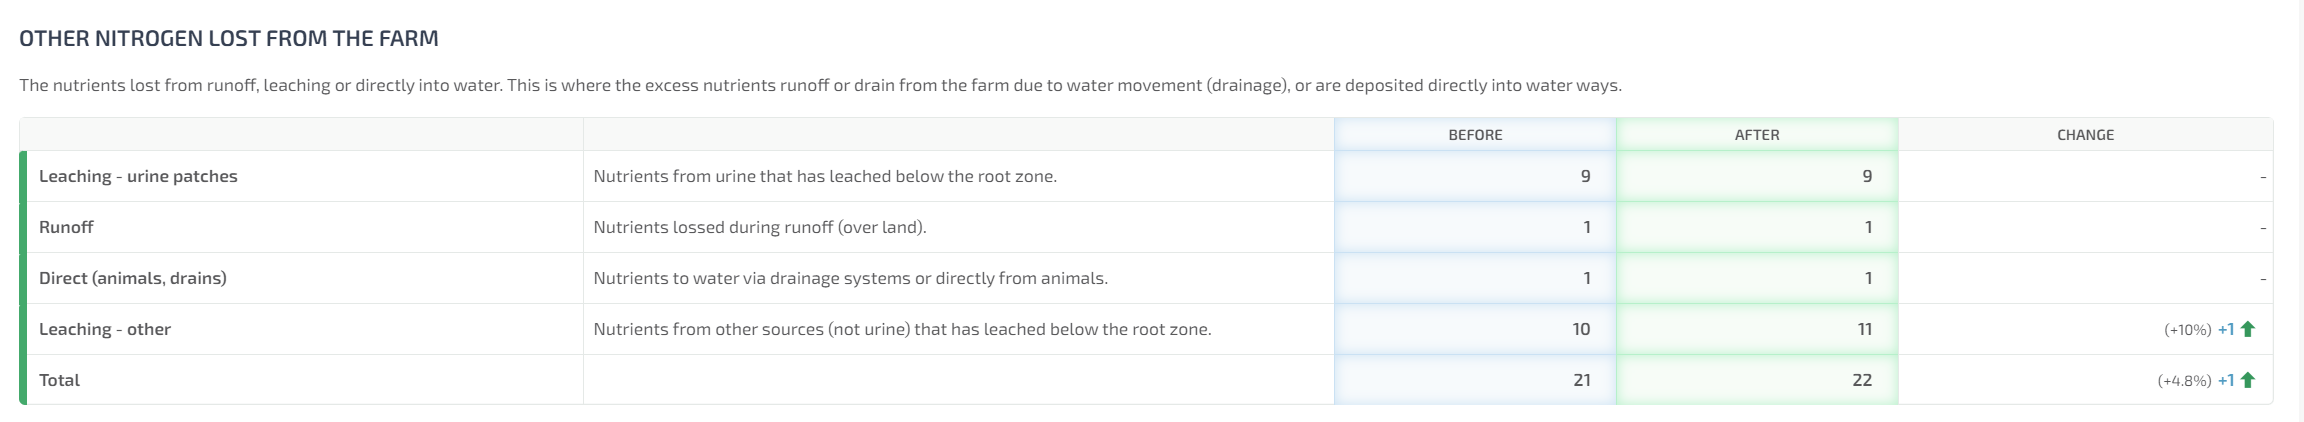Select the After value 22 in Total row
2304x422 pixels.
pos(1862,380)
